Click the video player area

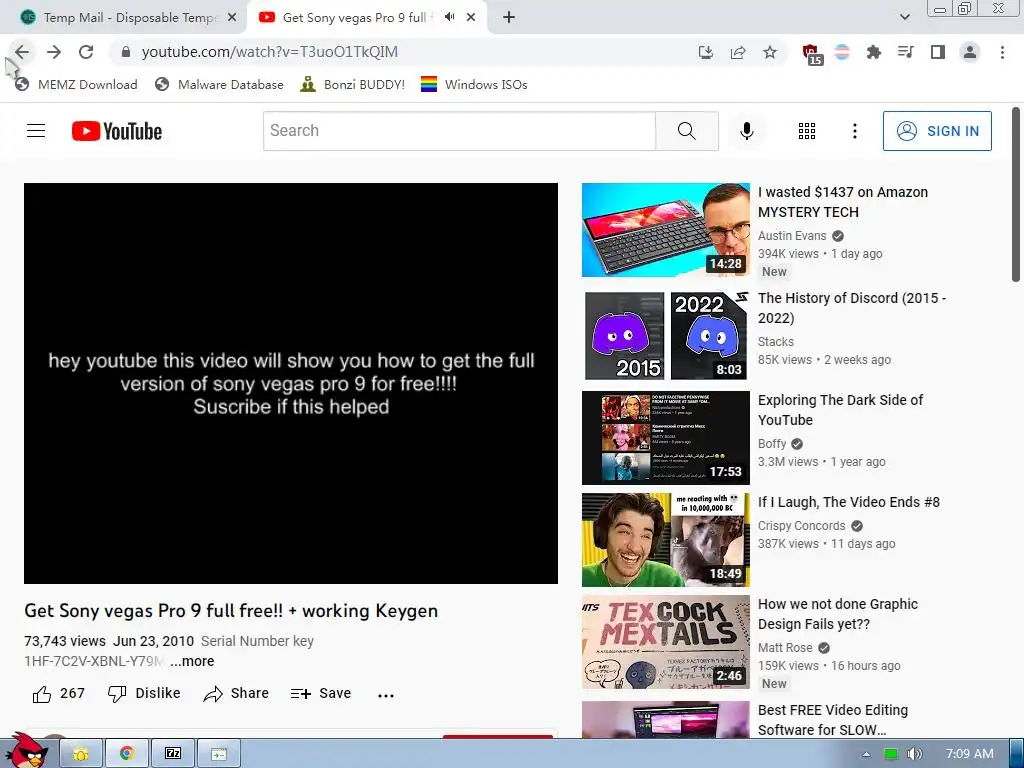291,383
